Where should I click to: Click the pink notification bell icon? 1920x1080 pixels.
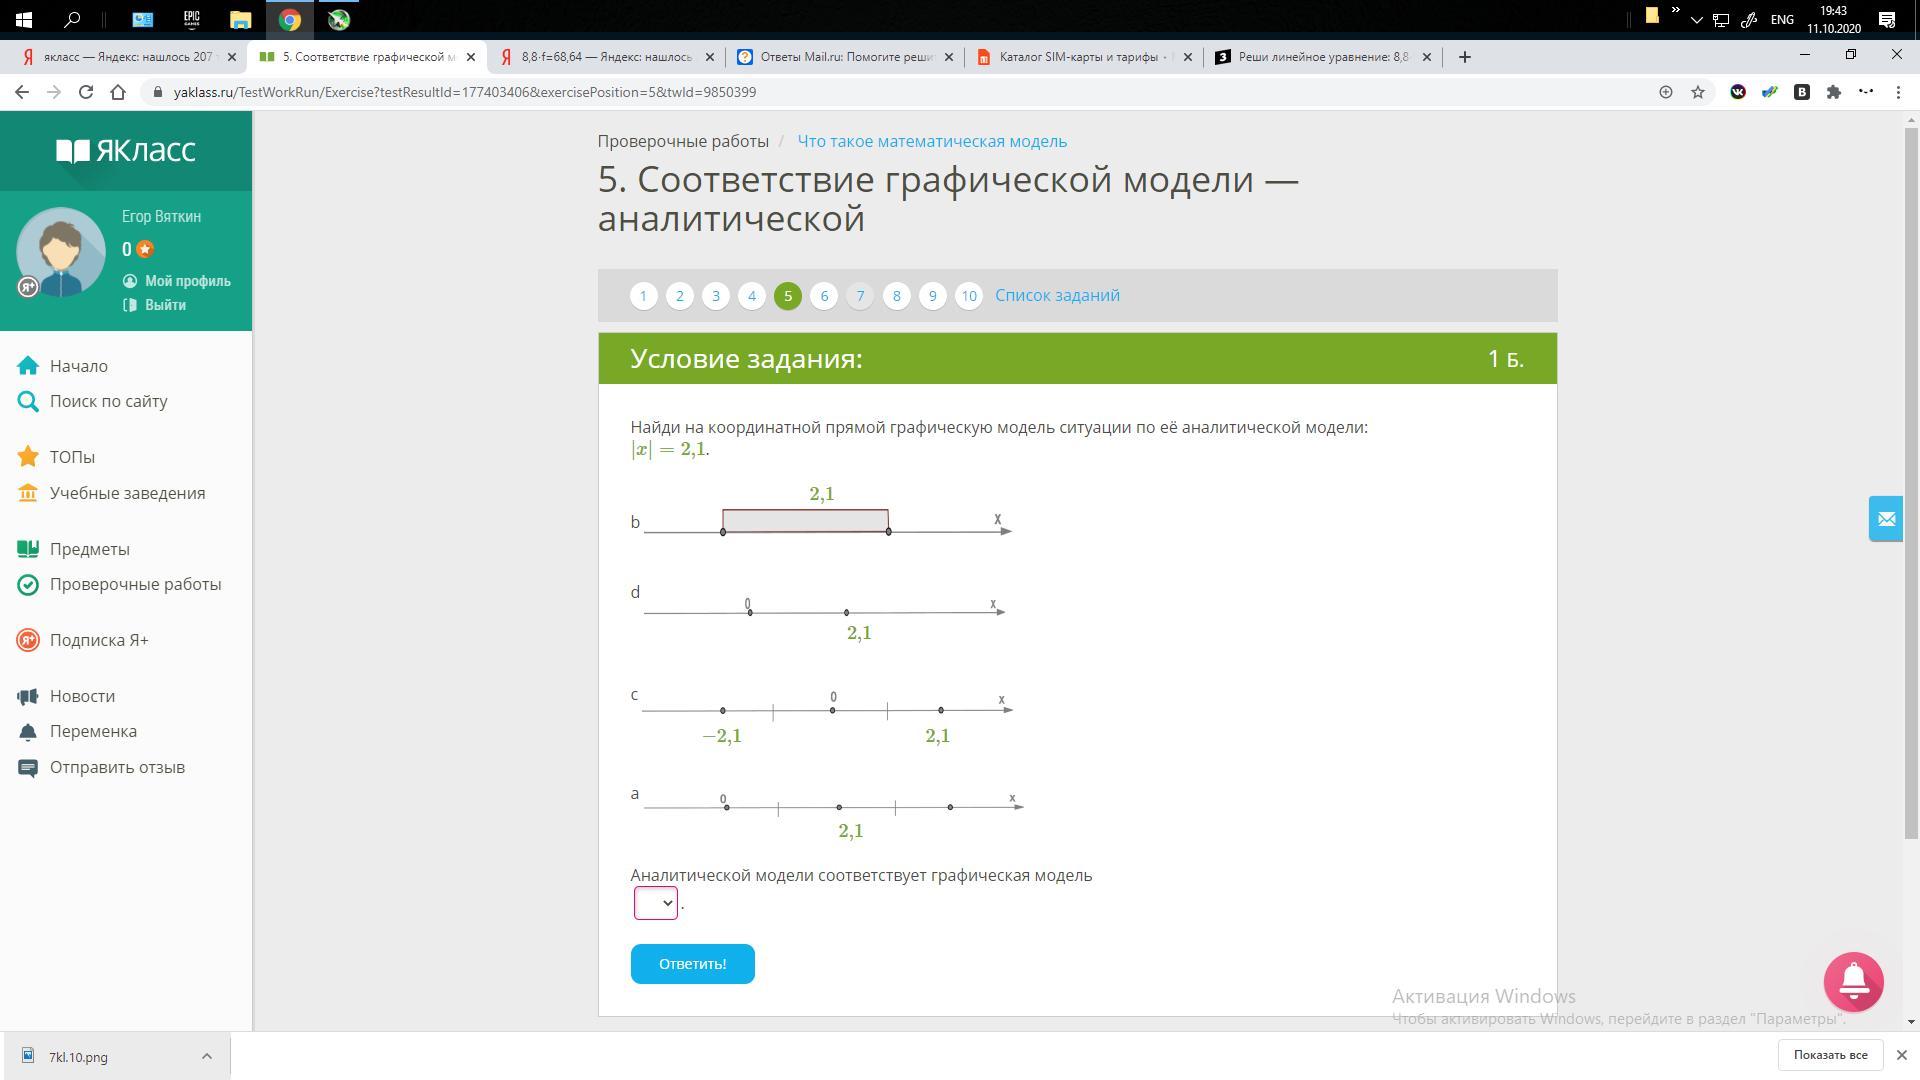tap(1853, 981)
